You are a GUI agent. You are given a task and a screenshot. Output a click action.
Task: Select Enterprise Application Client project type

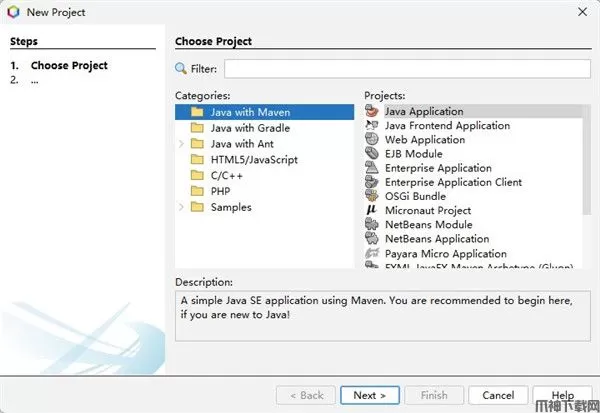coord(453,183)
